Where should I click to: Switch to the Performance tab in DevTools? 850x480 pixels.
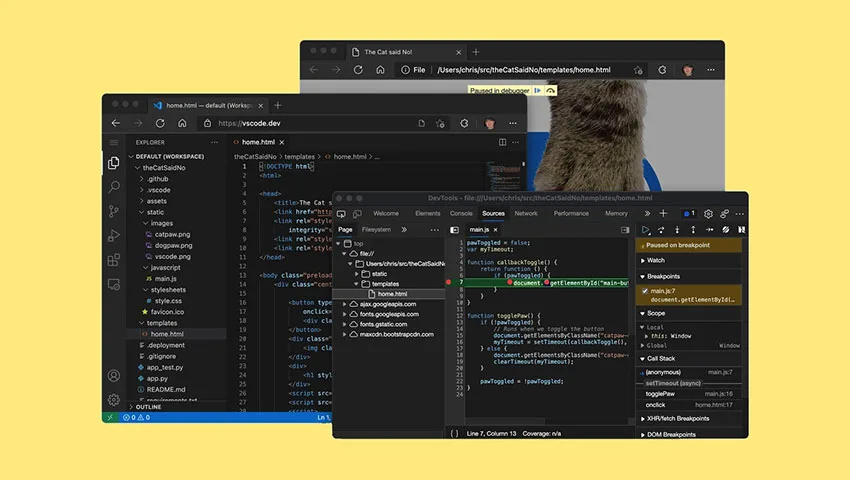tap(571, 214)
